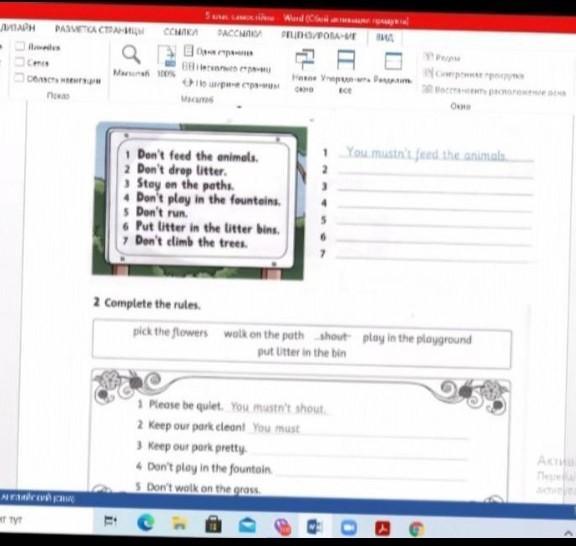Open Microsoft Edge from the taskbar
The width and height of the screenshot is (576, 546).
point(146,522)
